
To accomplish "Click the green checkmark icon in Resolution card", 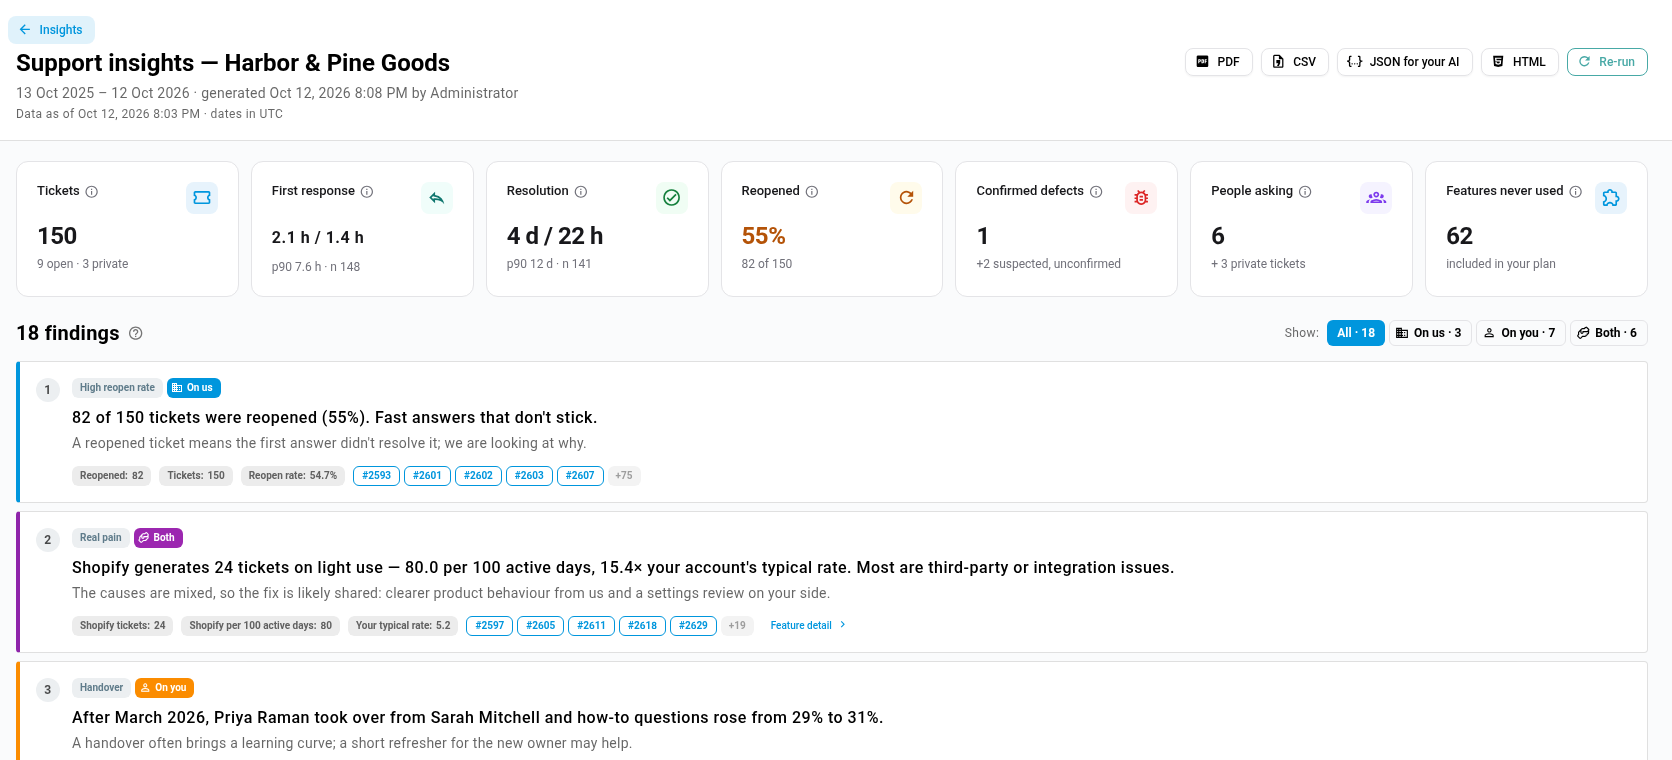I will [x=672, y=198].
